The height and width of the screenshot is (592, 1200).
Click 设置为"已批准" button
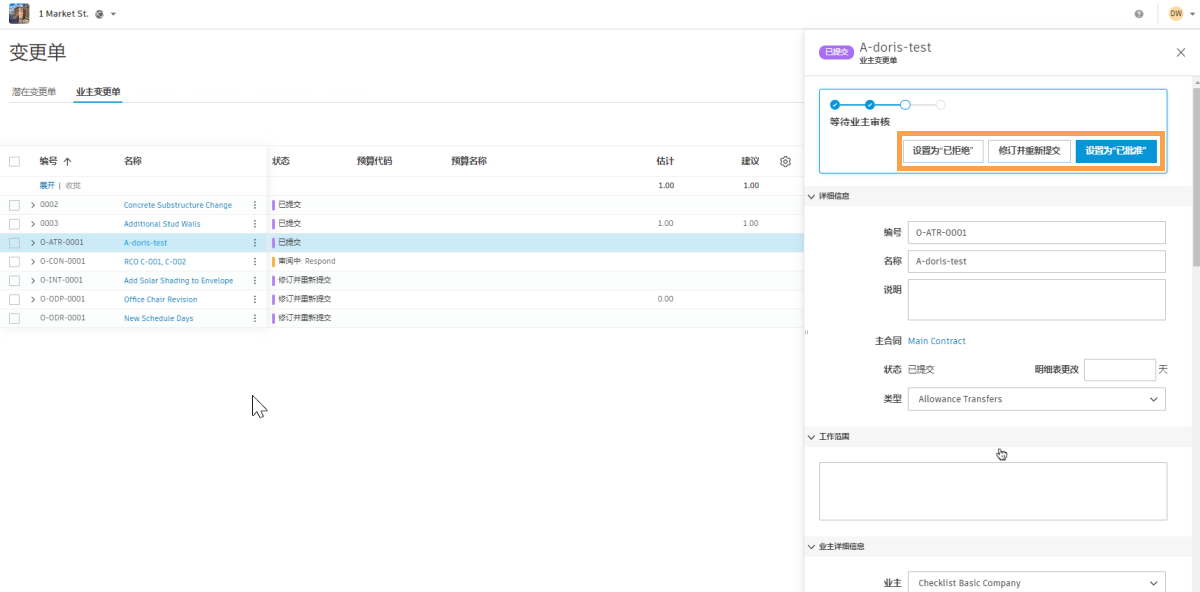(x=1116, y=151)
